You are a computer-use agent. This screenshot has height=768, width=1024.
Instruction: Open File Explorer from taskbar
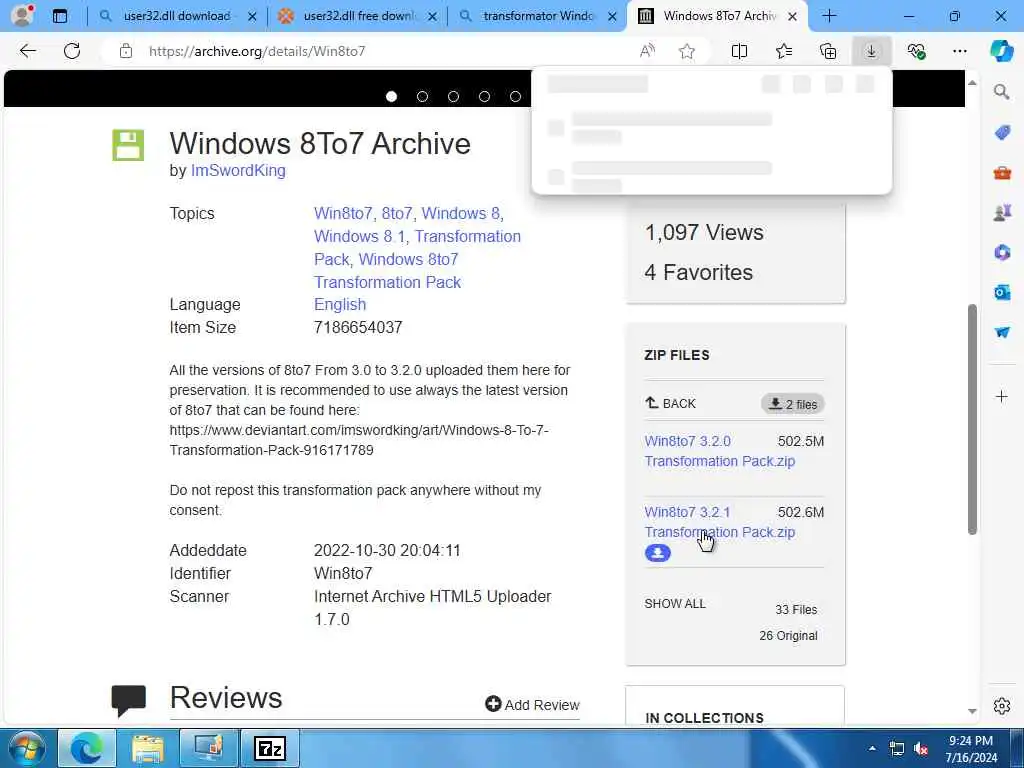148,748
